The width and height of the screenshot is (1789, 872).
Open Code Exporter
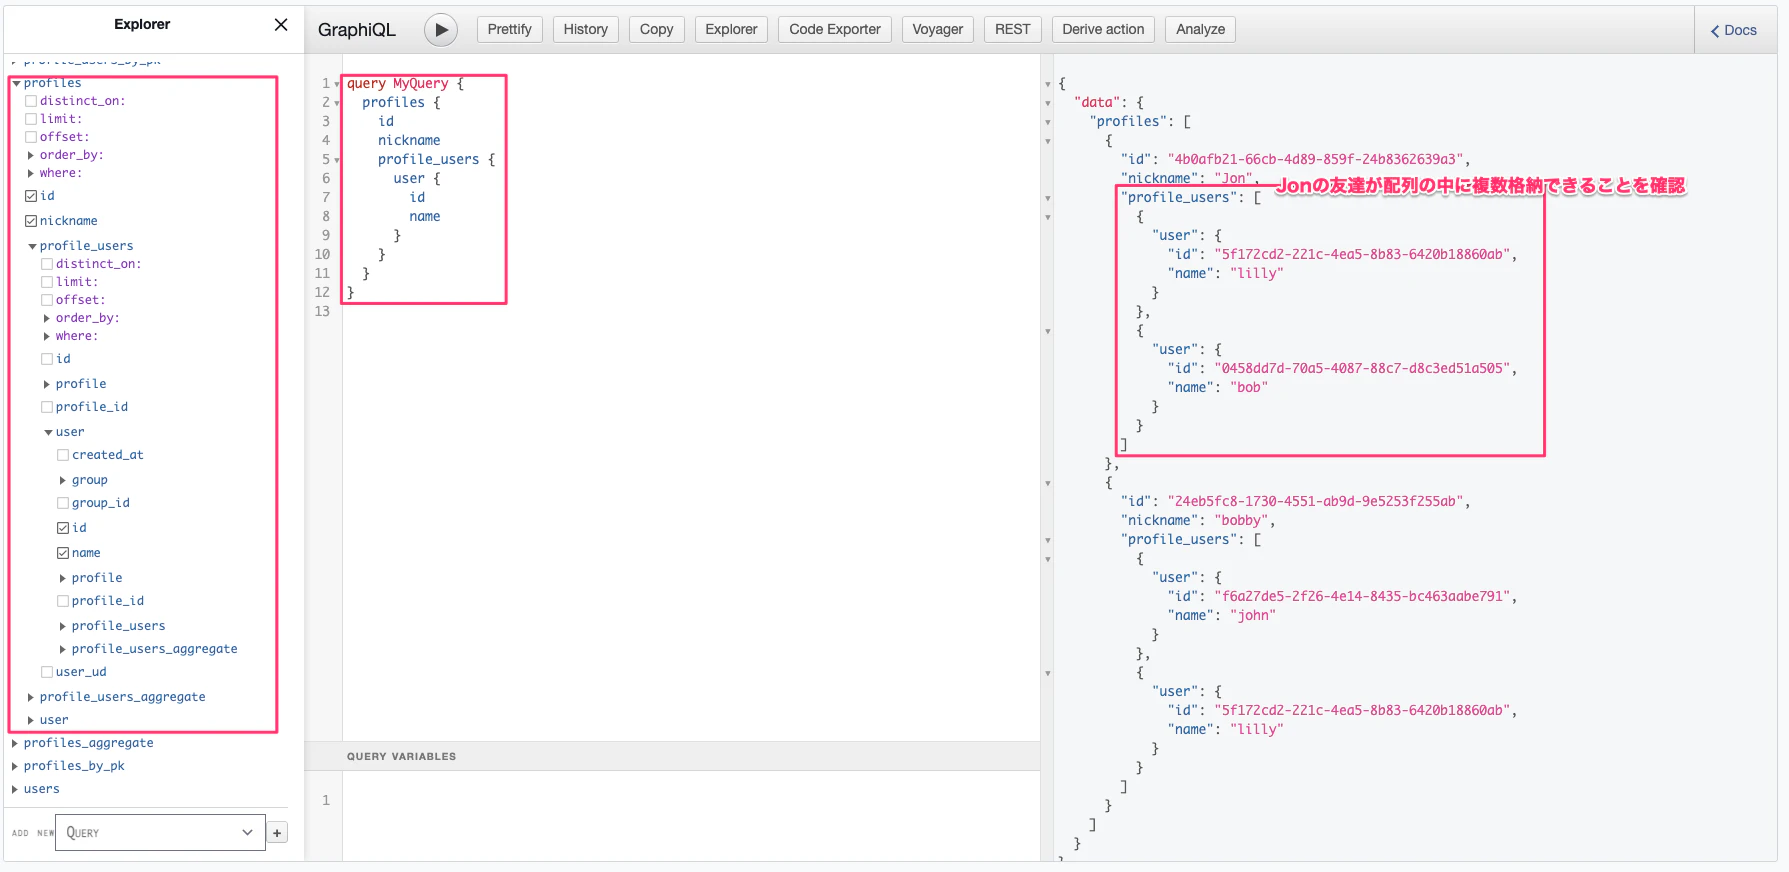835,30
